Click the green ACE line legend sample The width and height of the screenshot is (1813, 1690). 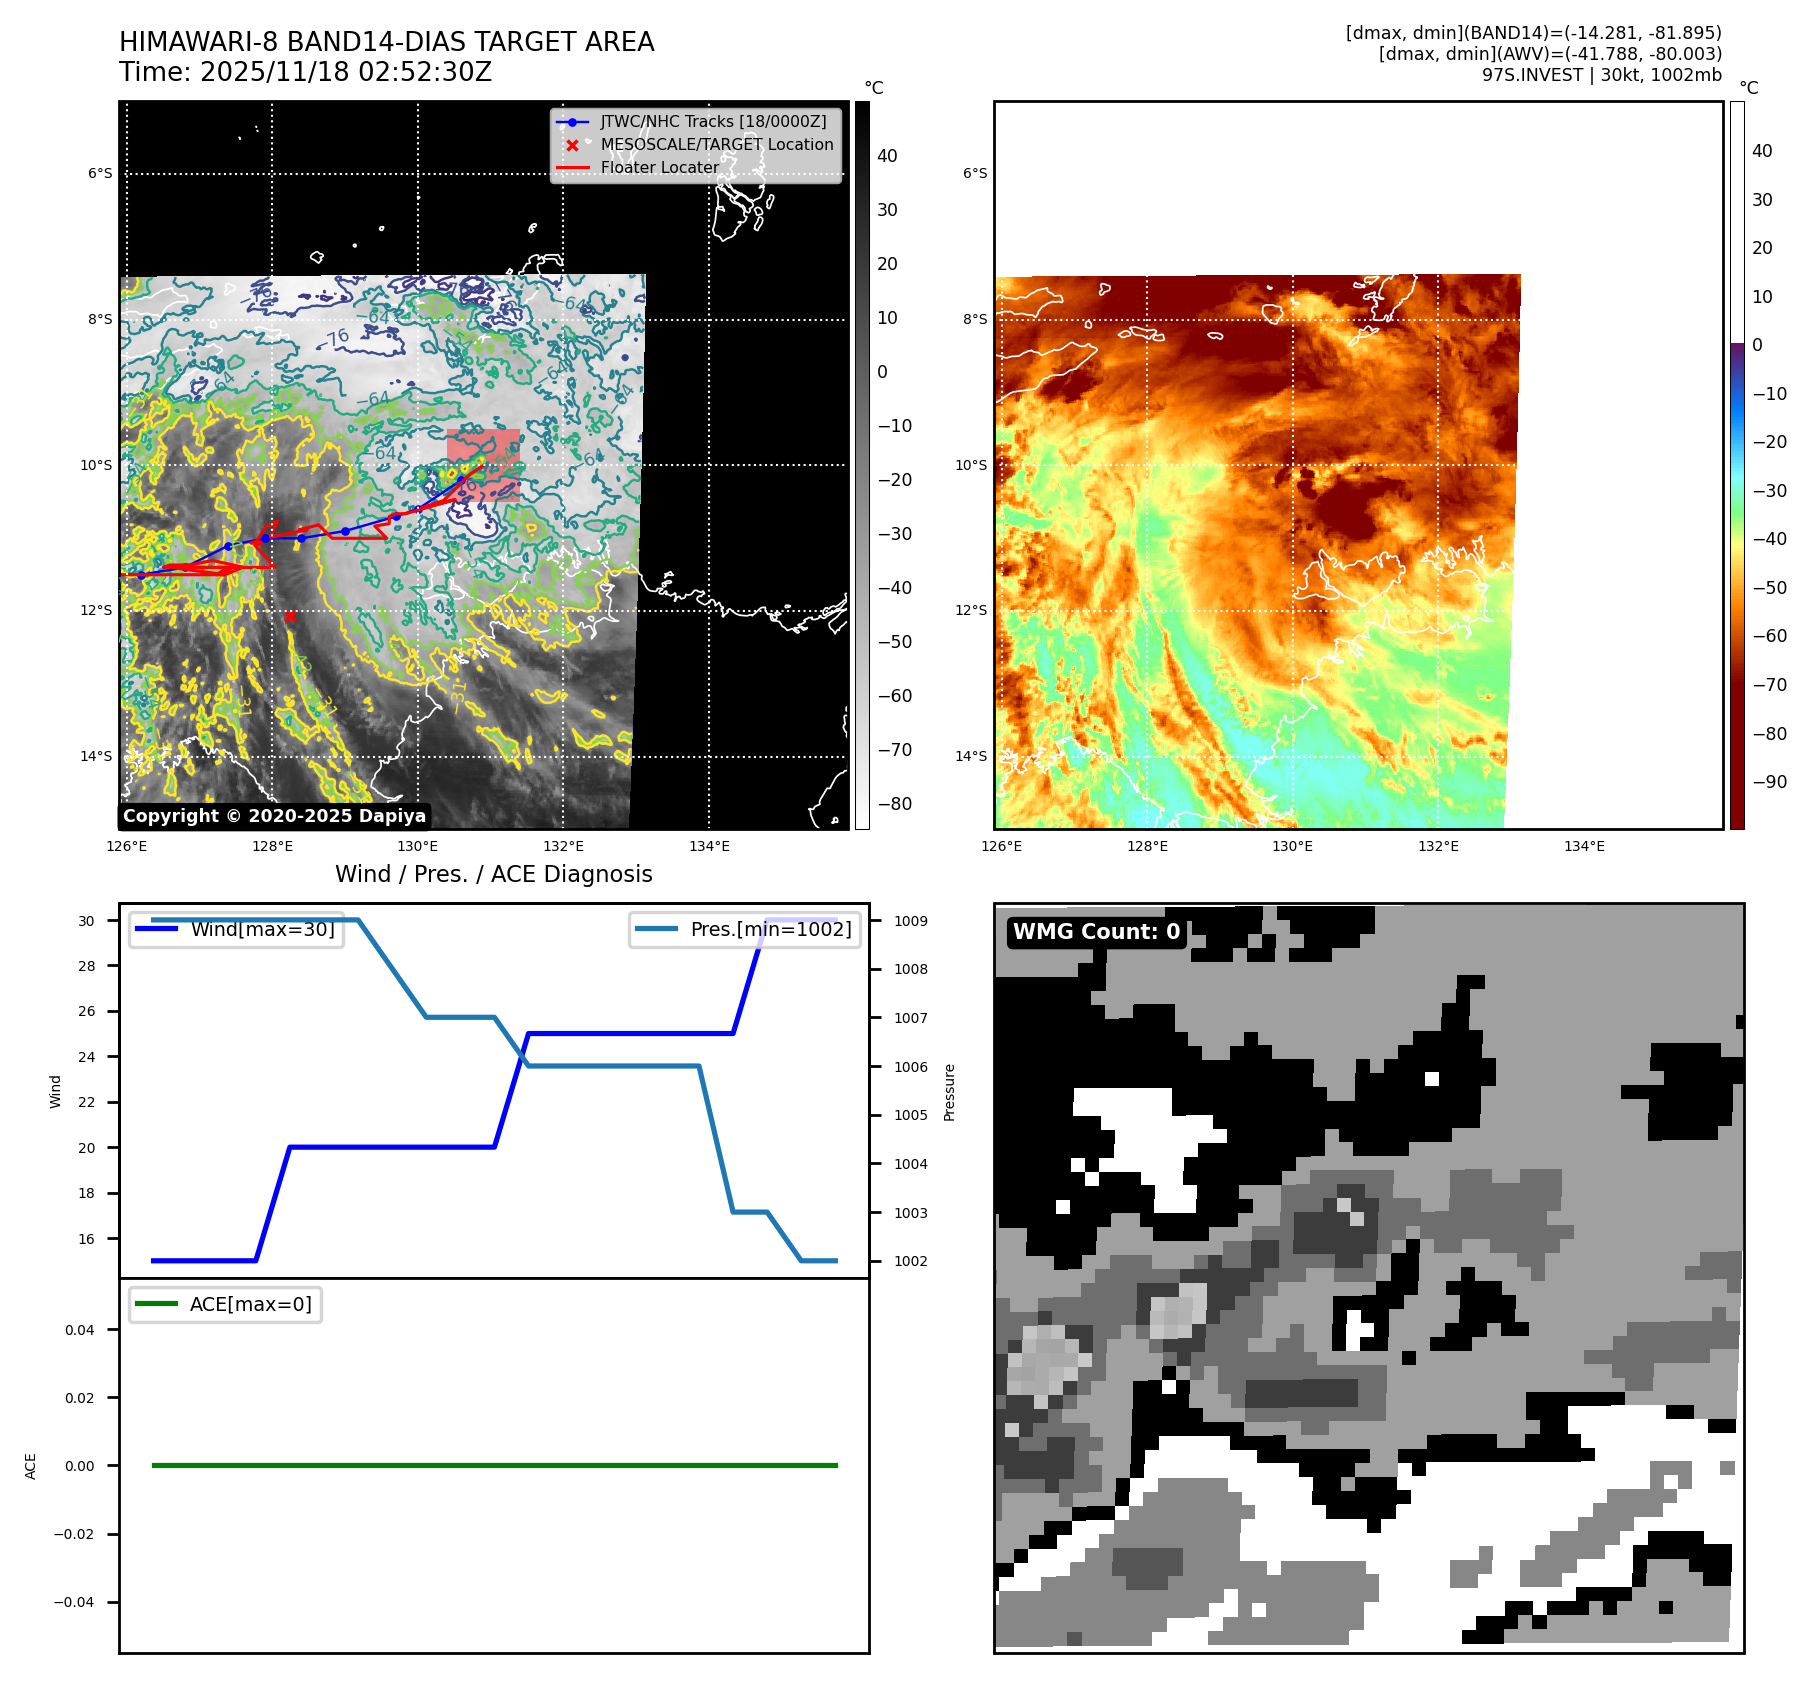(156, 1304)
